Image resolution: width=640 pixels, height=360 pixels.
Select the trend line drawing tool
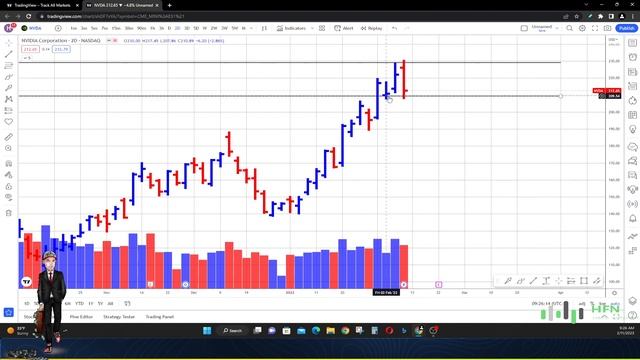(x=9, y=54)
